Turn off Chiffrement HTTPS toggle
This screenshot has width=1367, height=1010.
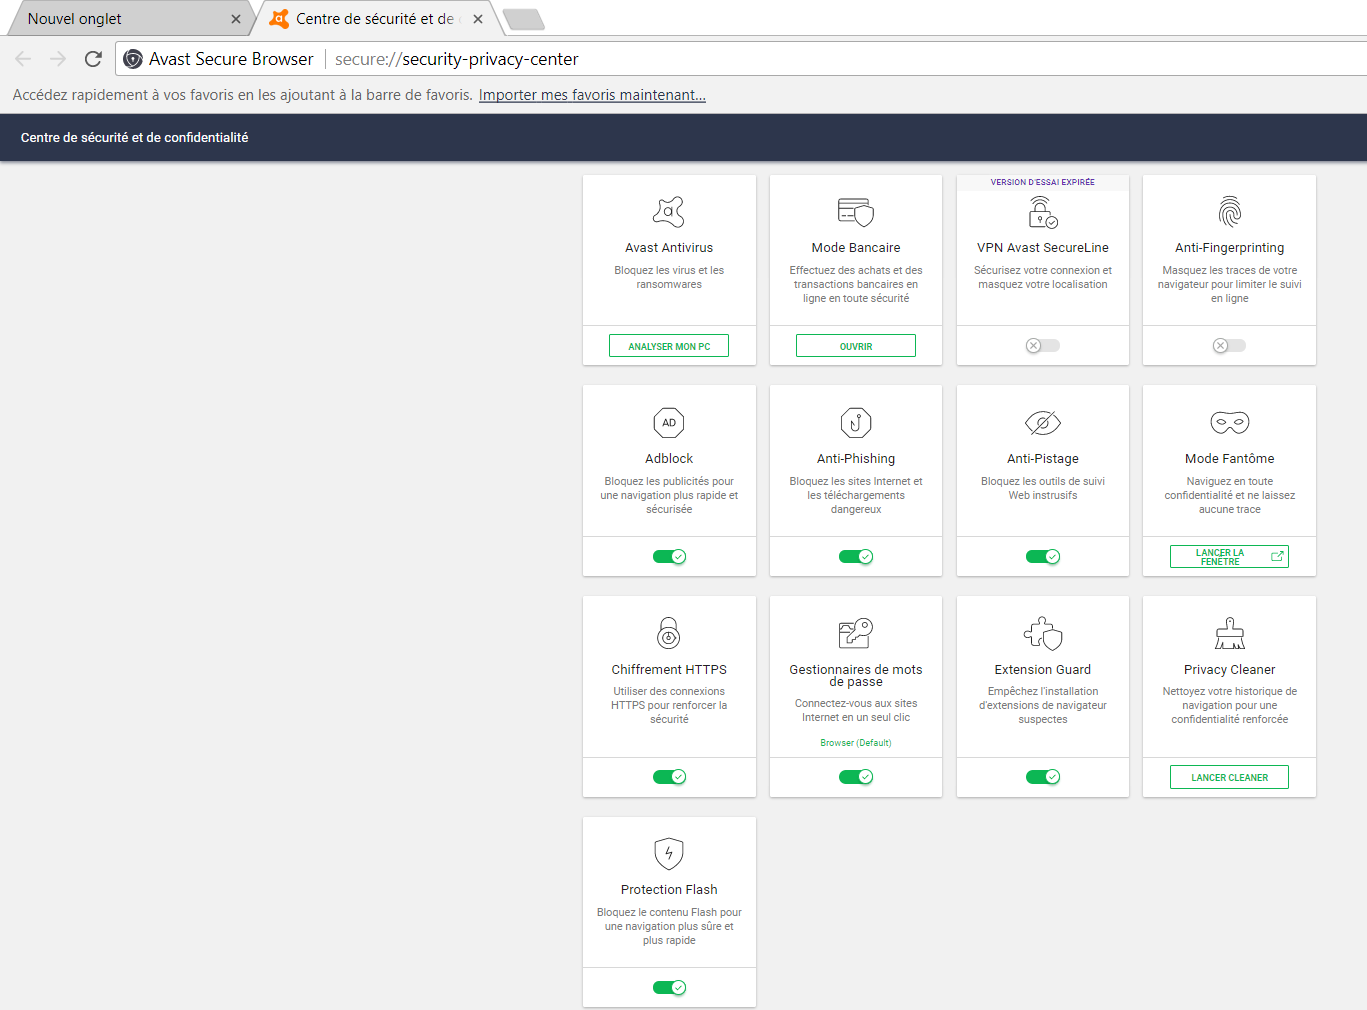(x=669, y=777)
